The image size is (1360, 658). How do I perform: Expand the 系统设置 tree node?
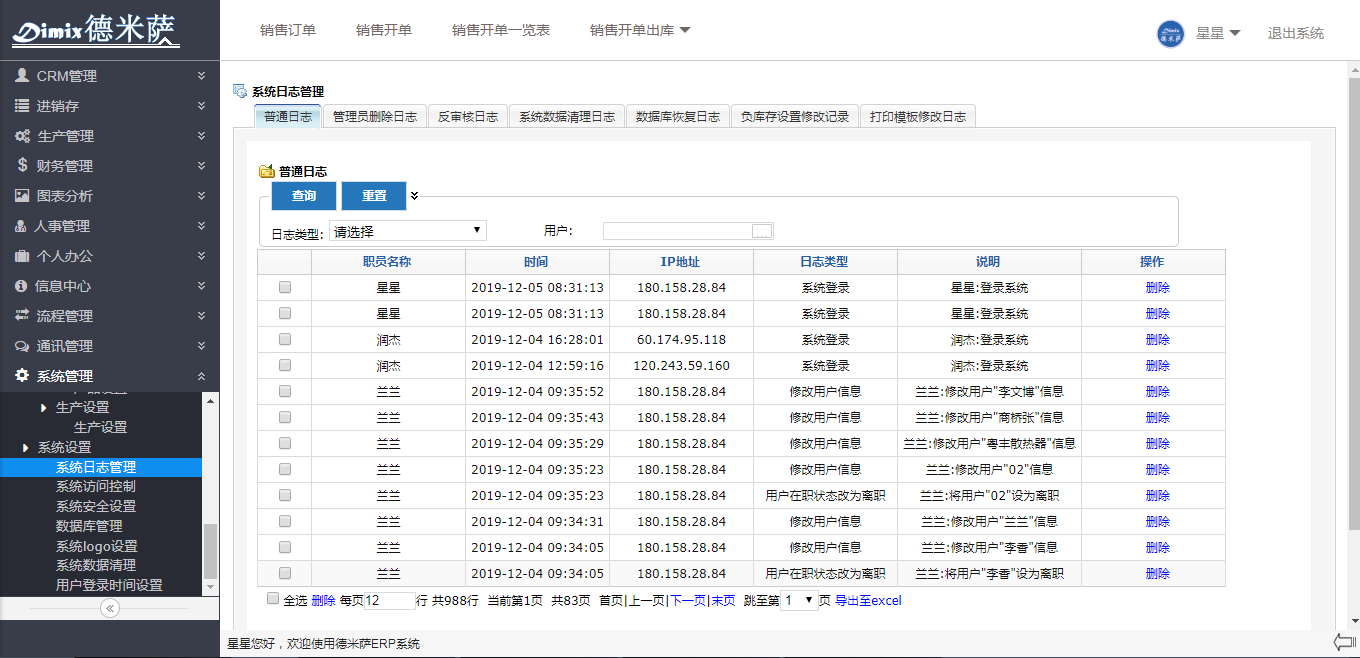tap(26, 447)
